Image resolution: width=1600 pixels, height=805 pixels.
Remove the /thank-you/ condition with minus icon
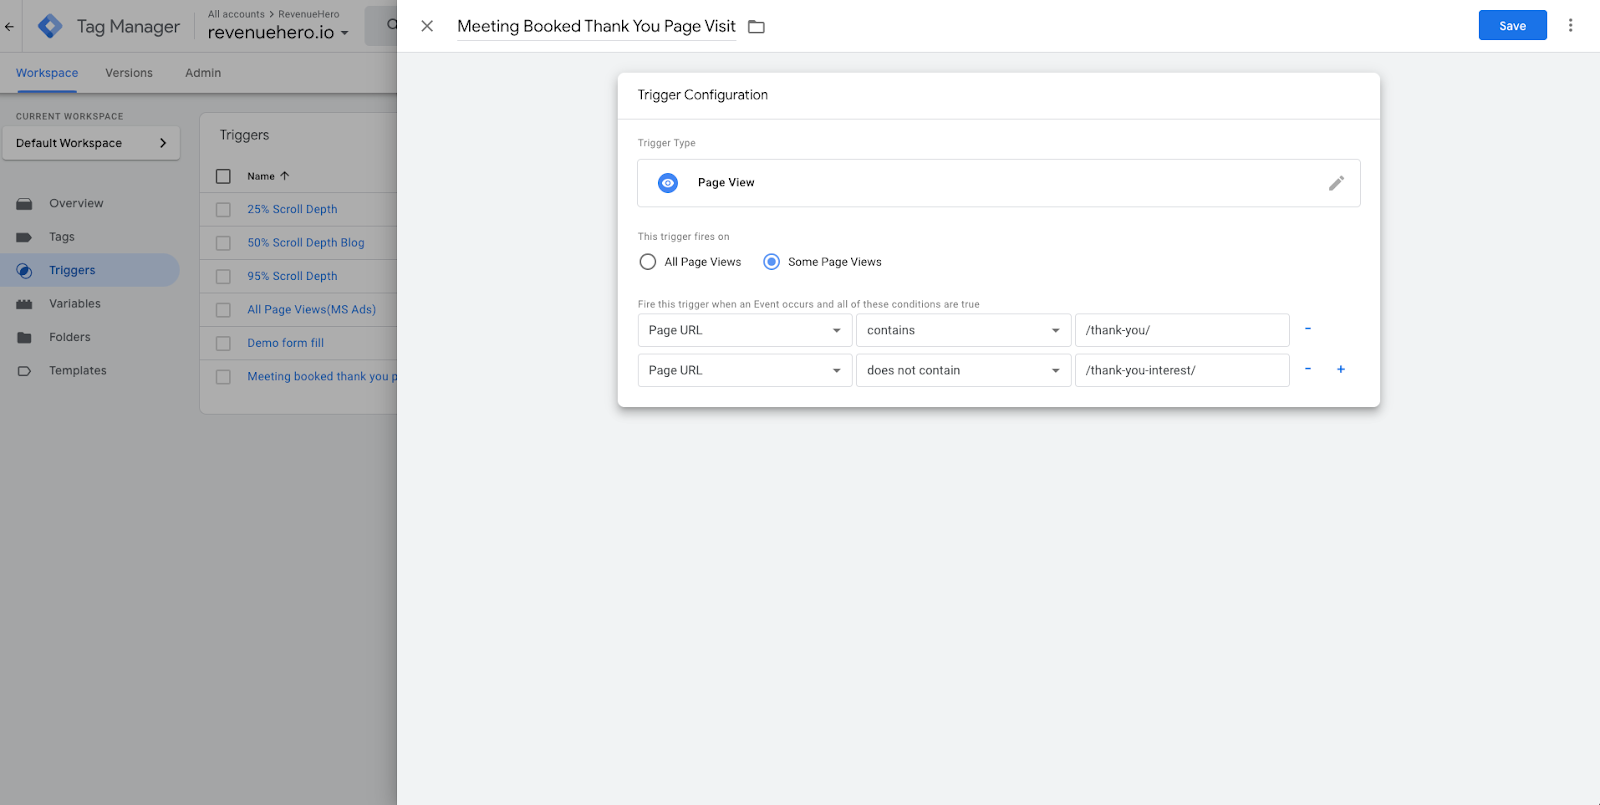point(1307,329)
